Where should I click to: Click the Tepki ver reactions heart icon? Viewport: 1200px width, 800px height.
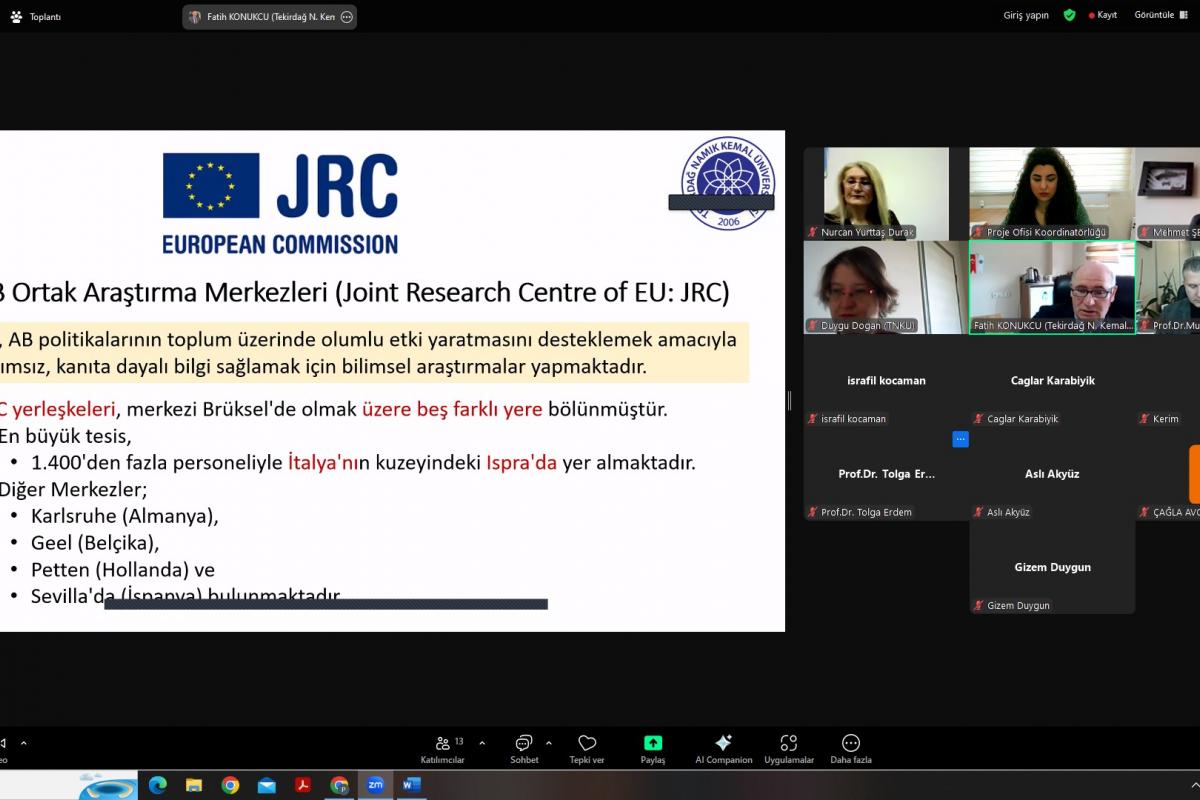point(587,743)
